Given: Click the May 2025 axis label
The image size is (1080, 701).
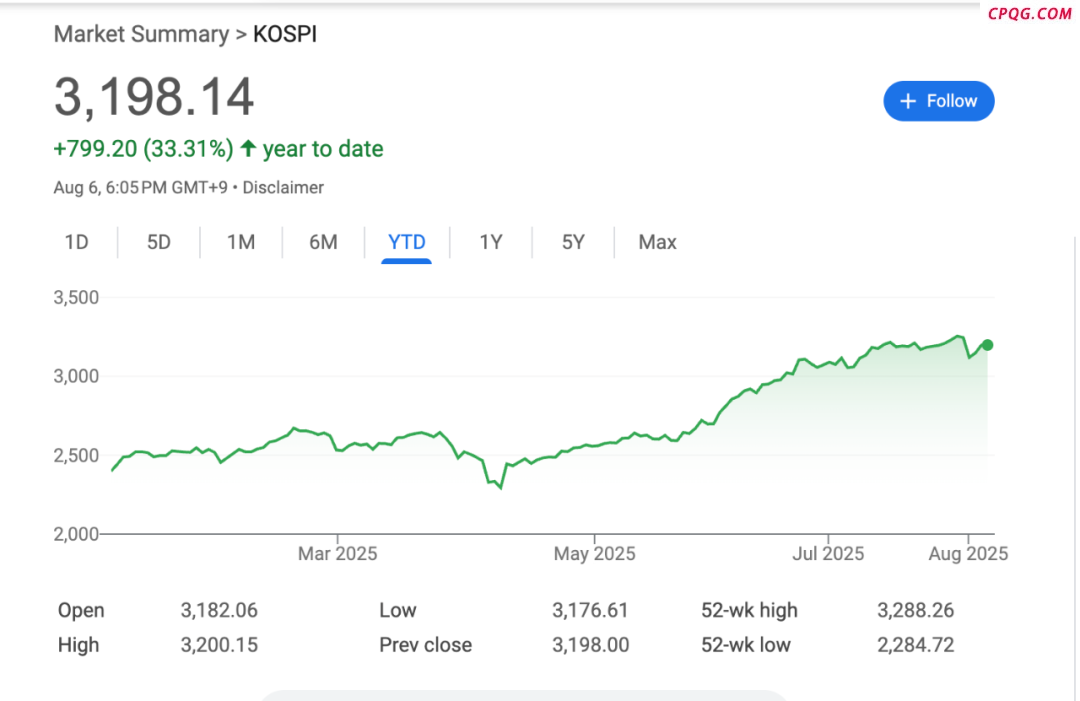Looking at the screenshot, I should coord(594,554).
